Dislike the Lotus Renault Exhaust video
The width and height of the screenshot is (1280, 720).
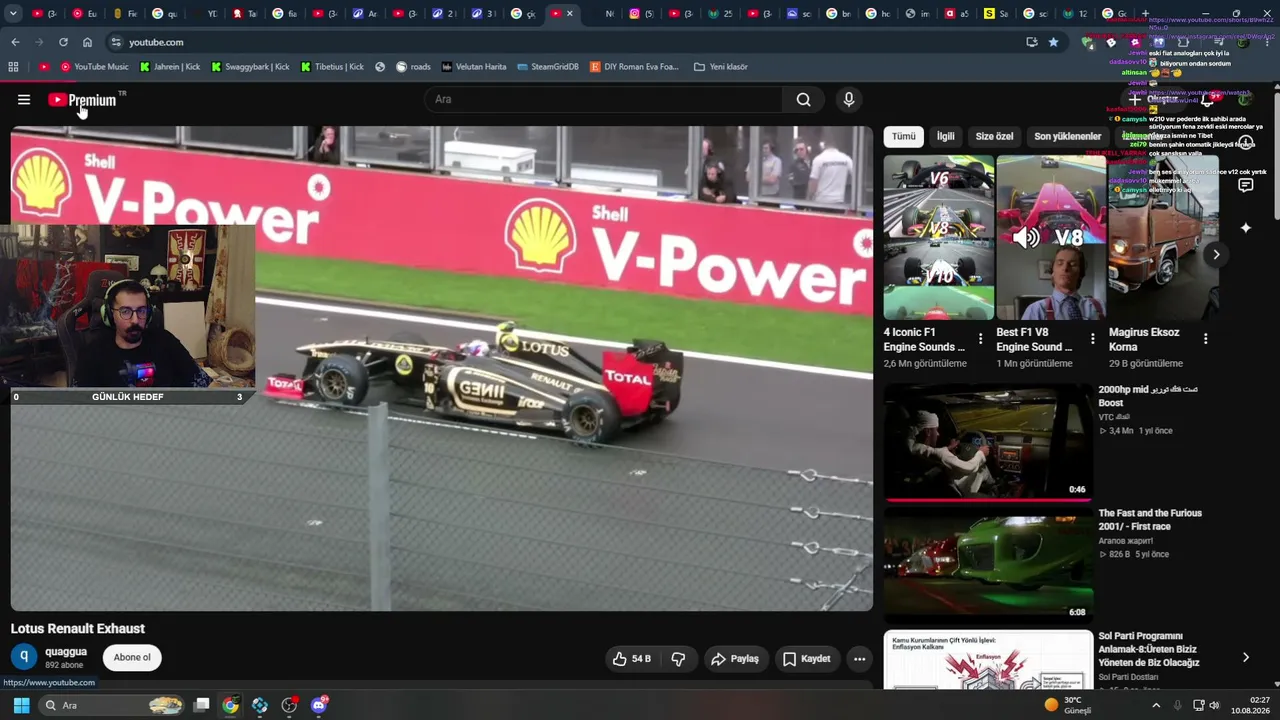tap(678, 659)
